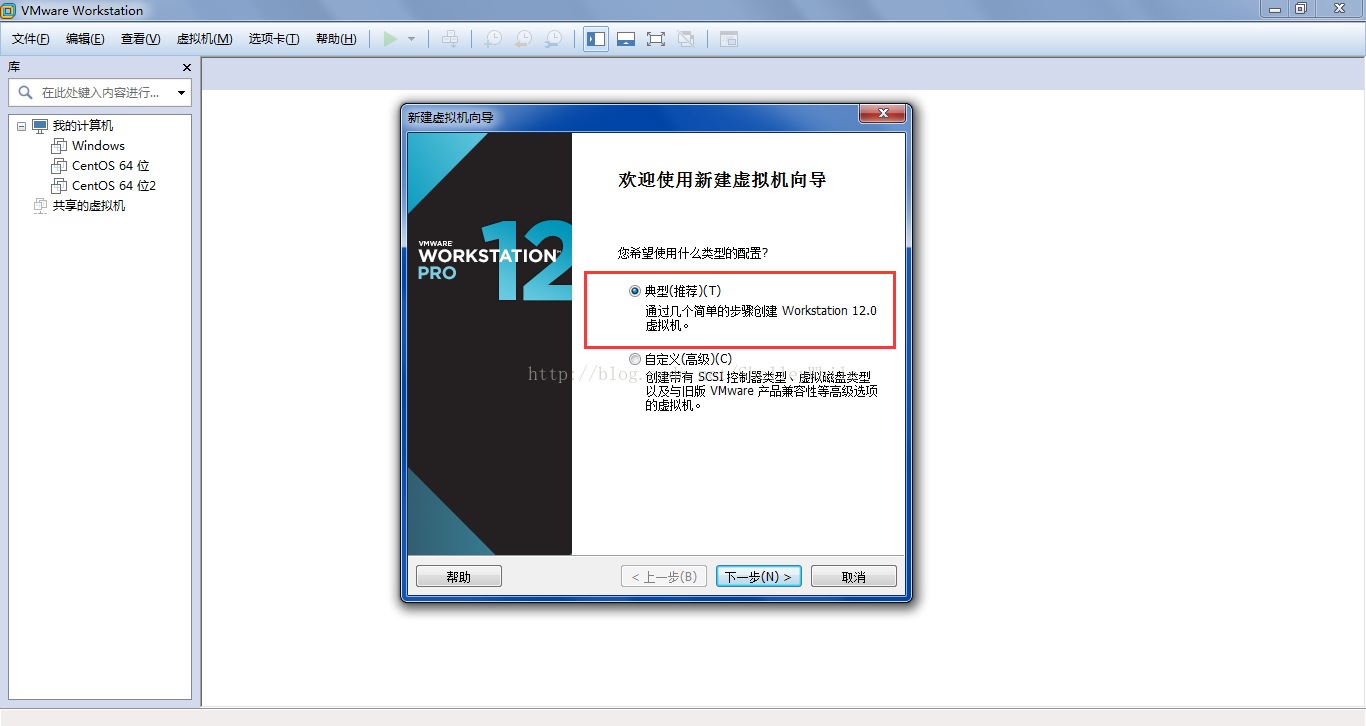The width and height of the screenshot is (1366, 726).
Task: Click the 共享的虚拟机 shared icon
Action: point(40,206)
